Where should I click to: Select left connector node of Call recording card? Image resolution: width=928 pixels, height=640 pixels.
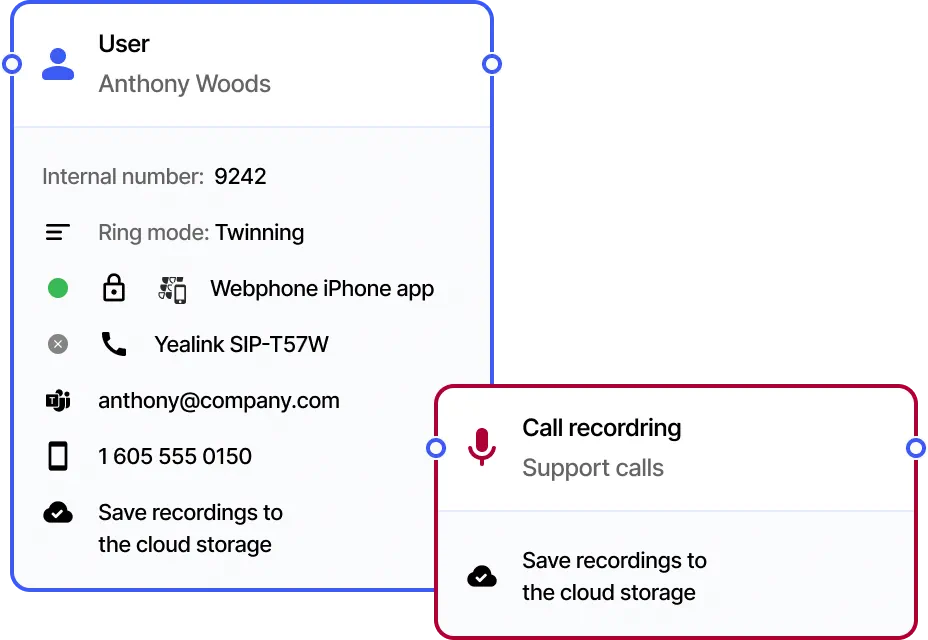[436, 448]
